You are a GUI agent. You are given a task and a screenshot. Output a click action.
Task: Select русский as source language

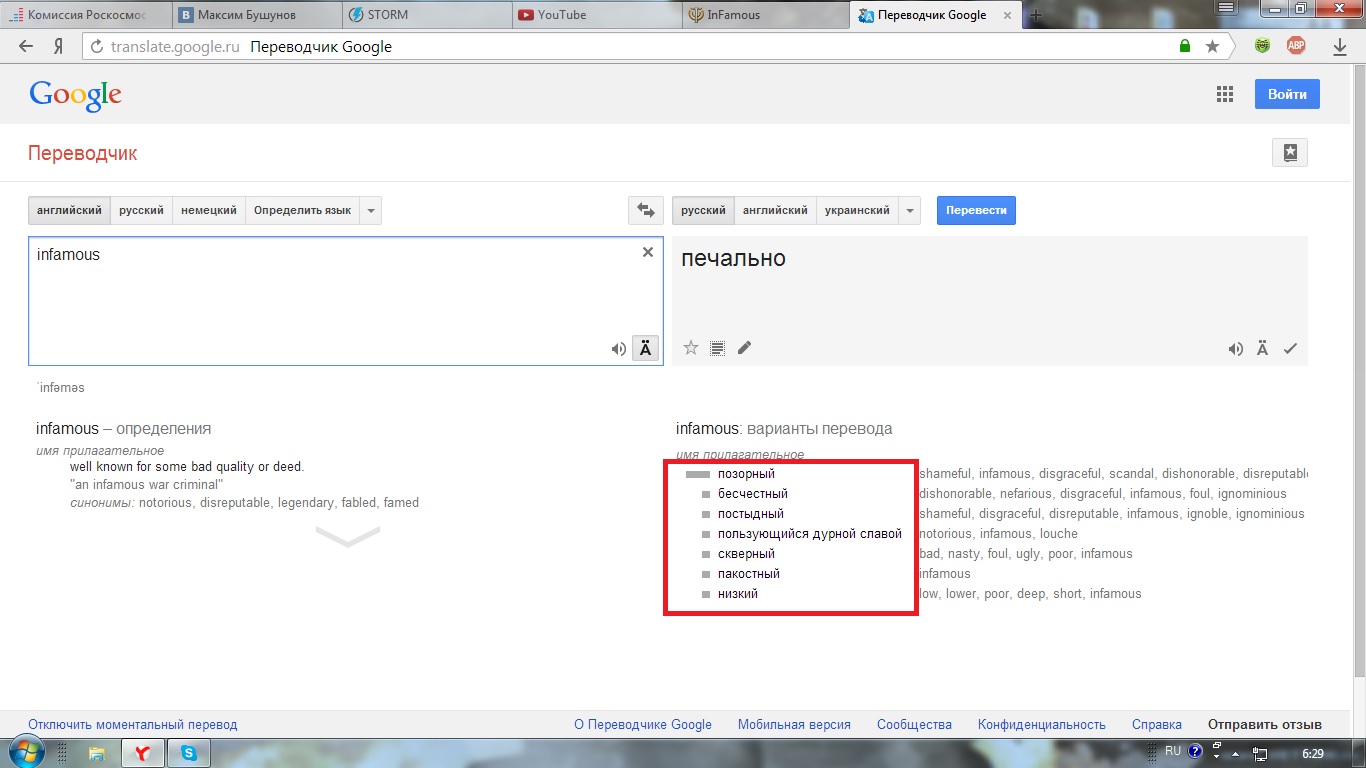[x=141, y=211]
